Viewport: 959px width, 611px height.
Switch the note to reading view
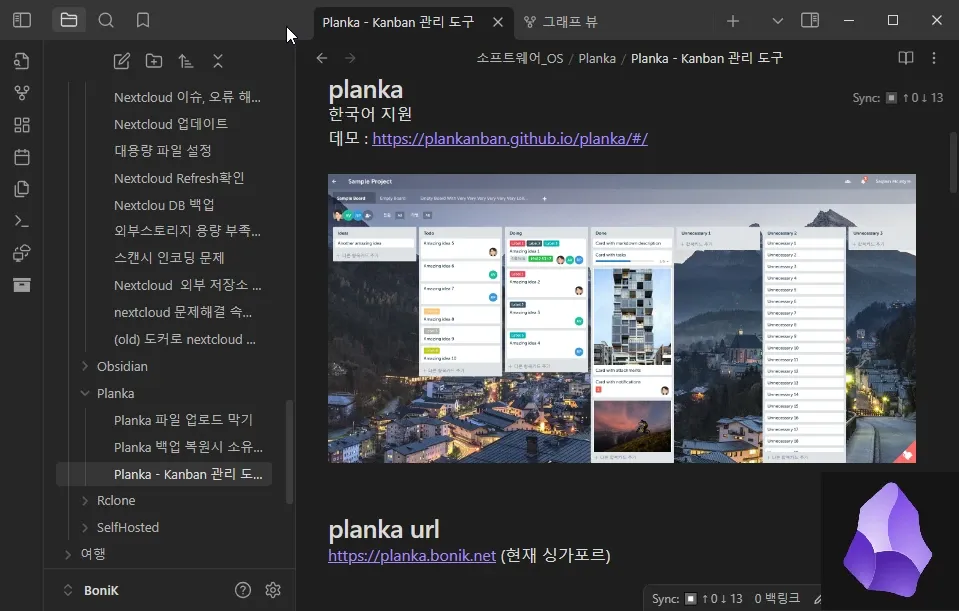pos(905,58)
